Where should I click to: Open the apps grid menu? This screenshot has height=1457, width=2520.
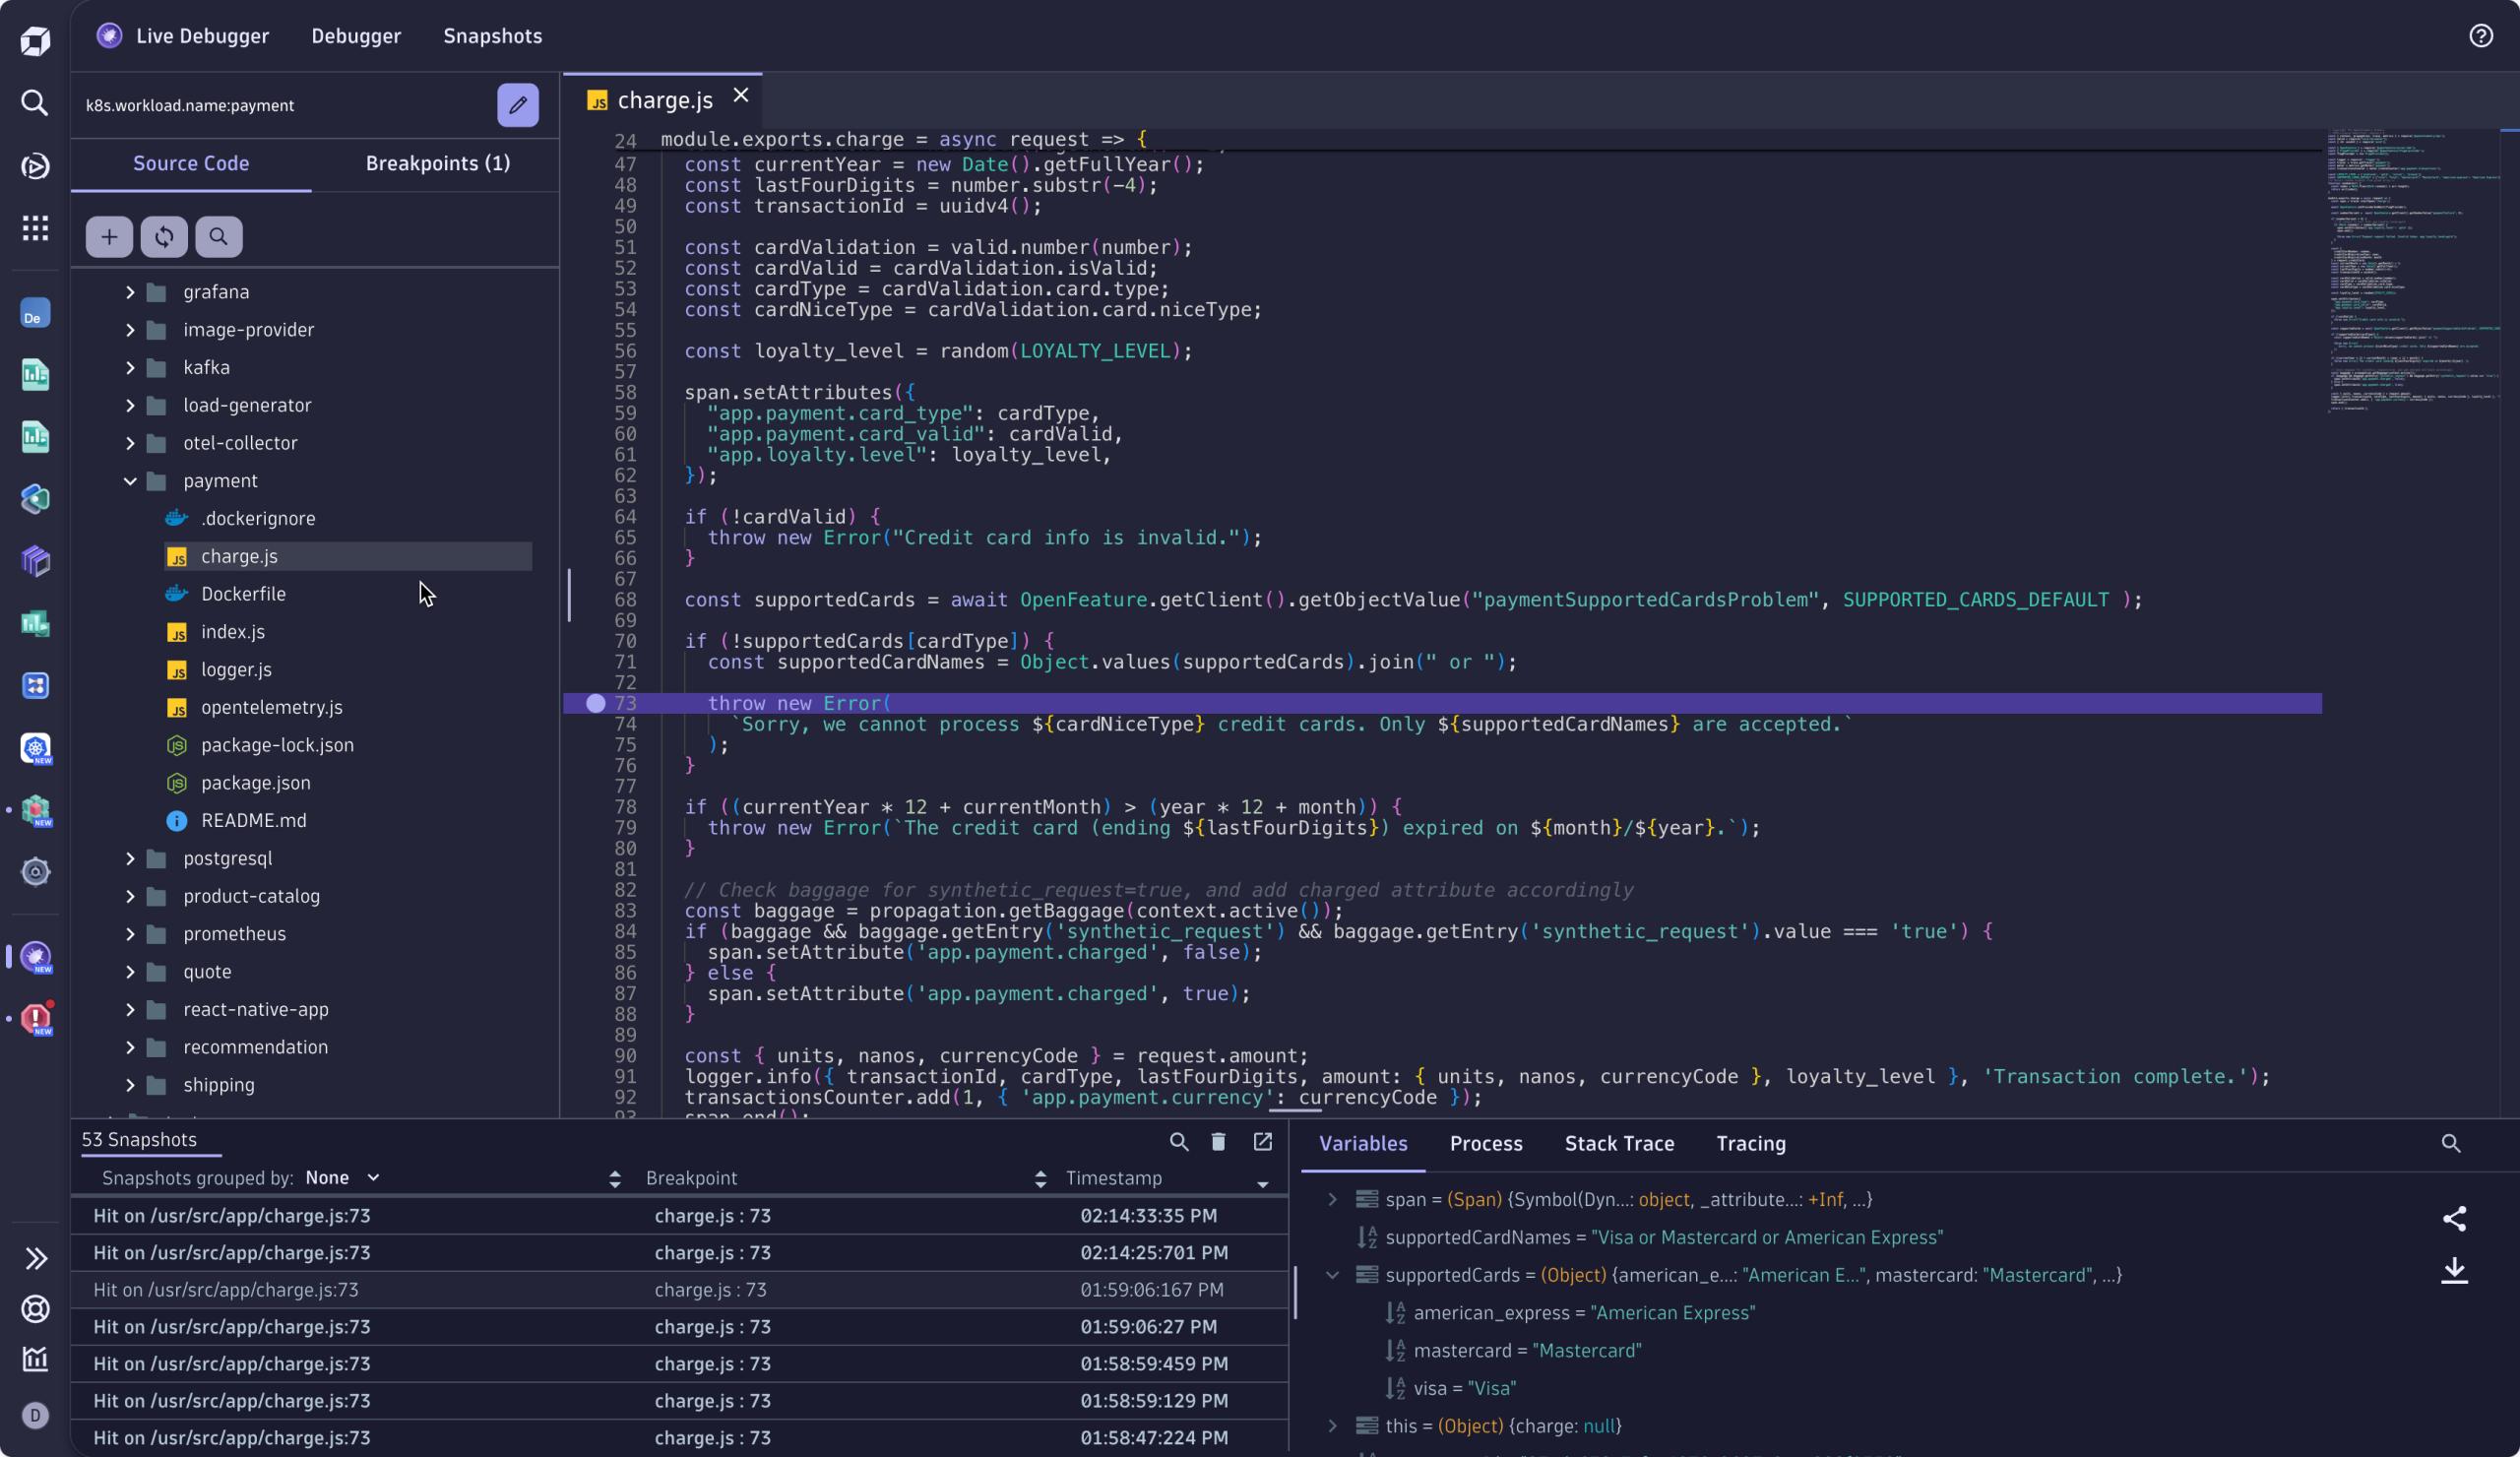point(35,228)
